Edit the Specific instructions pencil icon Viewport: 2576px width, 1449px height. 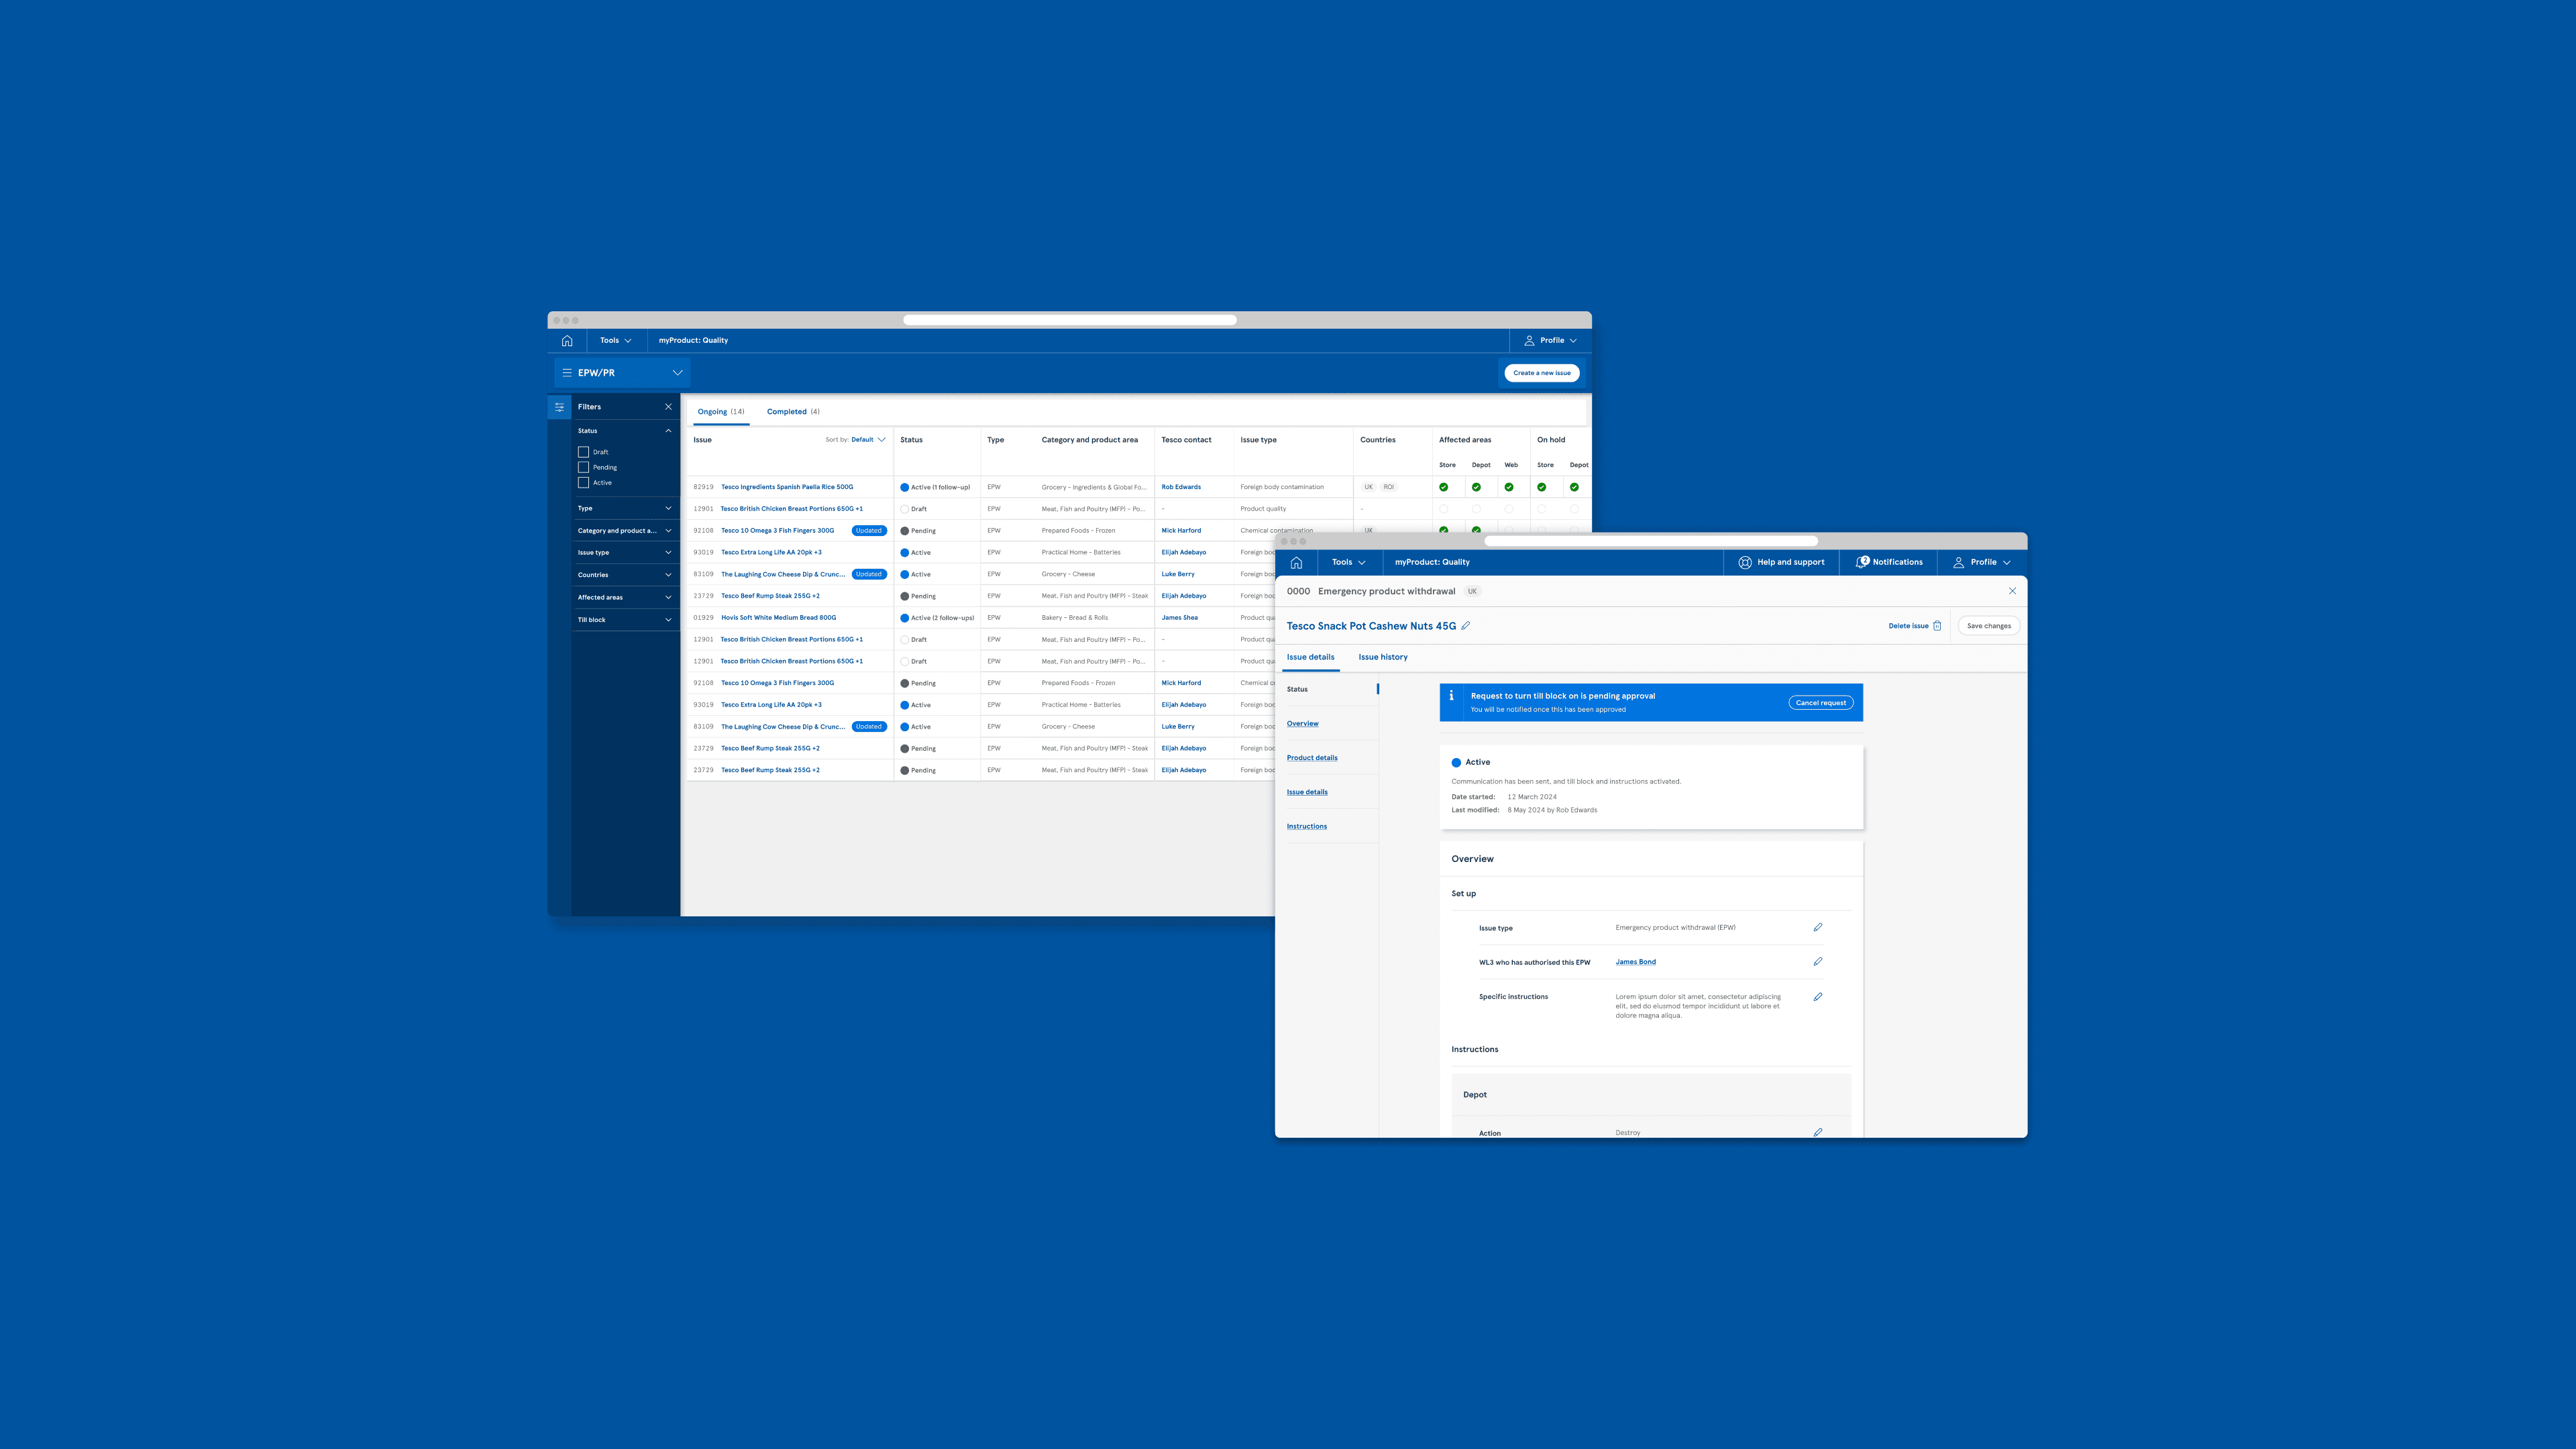pyautogui.click(x=1818, y=997)
